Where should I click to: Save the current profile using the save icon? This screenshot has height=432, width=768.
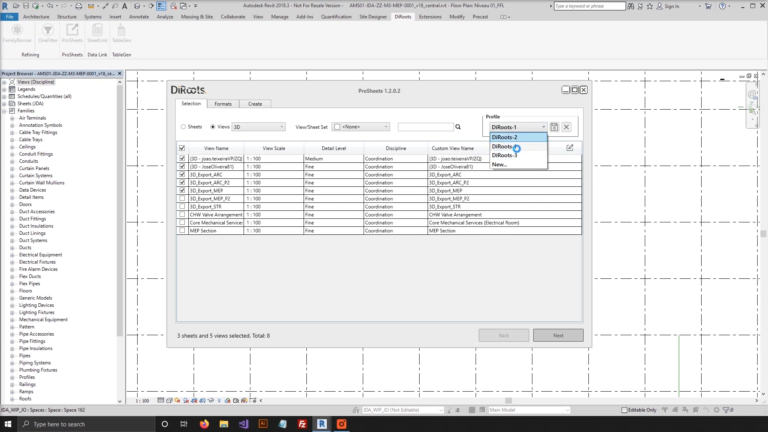(x=554, y=127)
